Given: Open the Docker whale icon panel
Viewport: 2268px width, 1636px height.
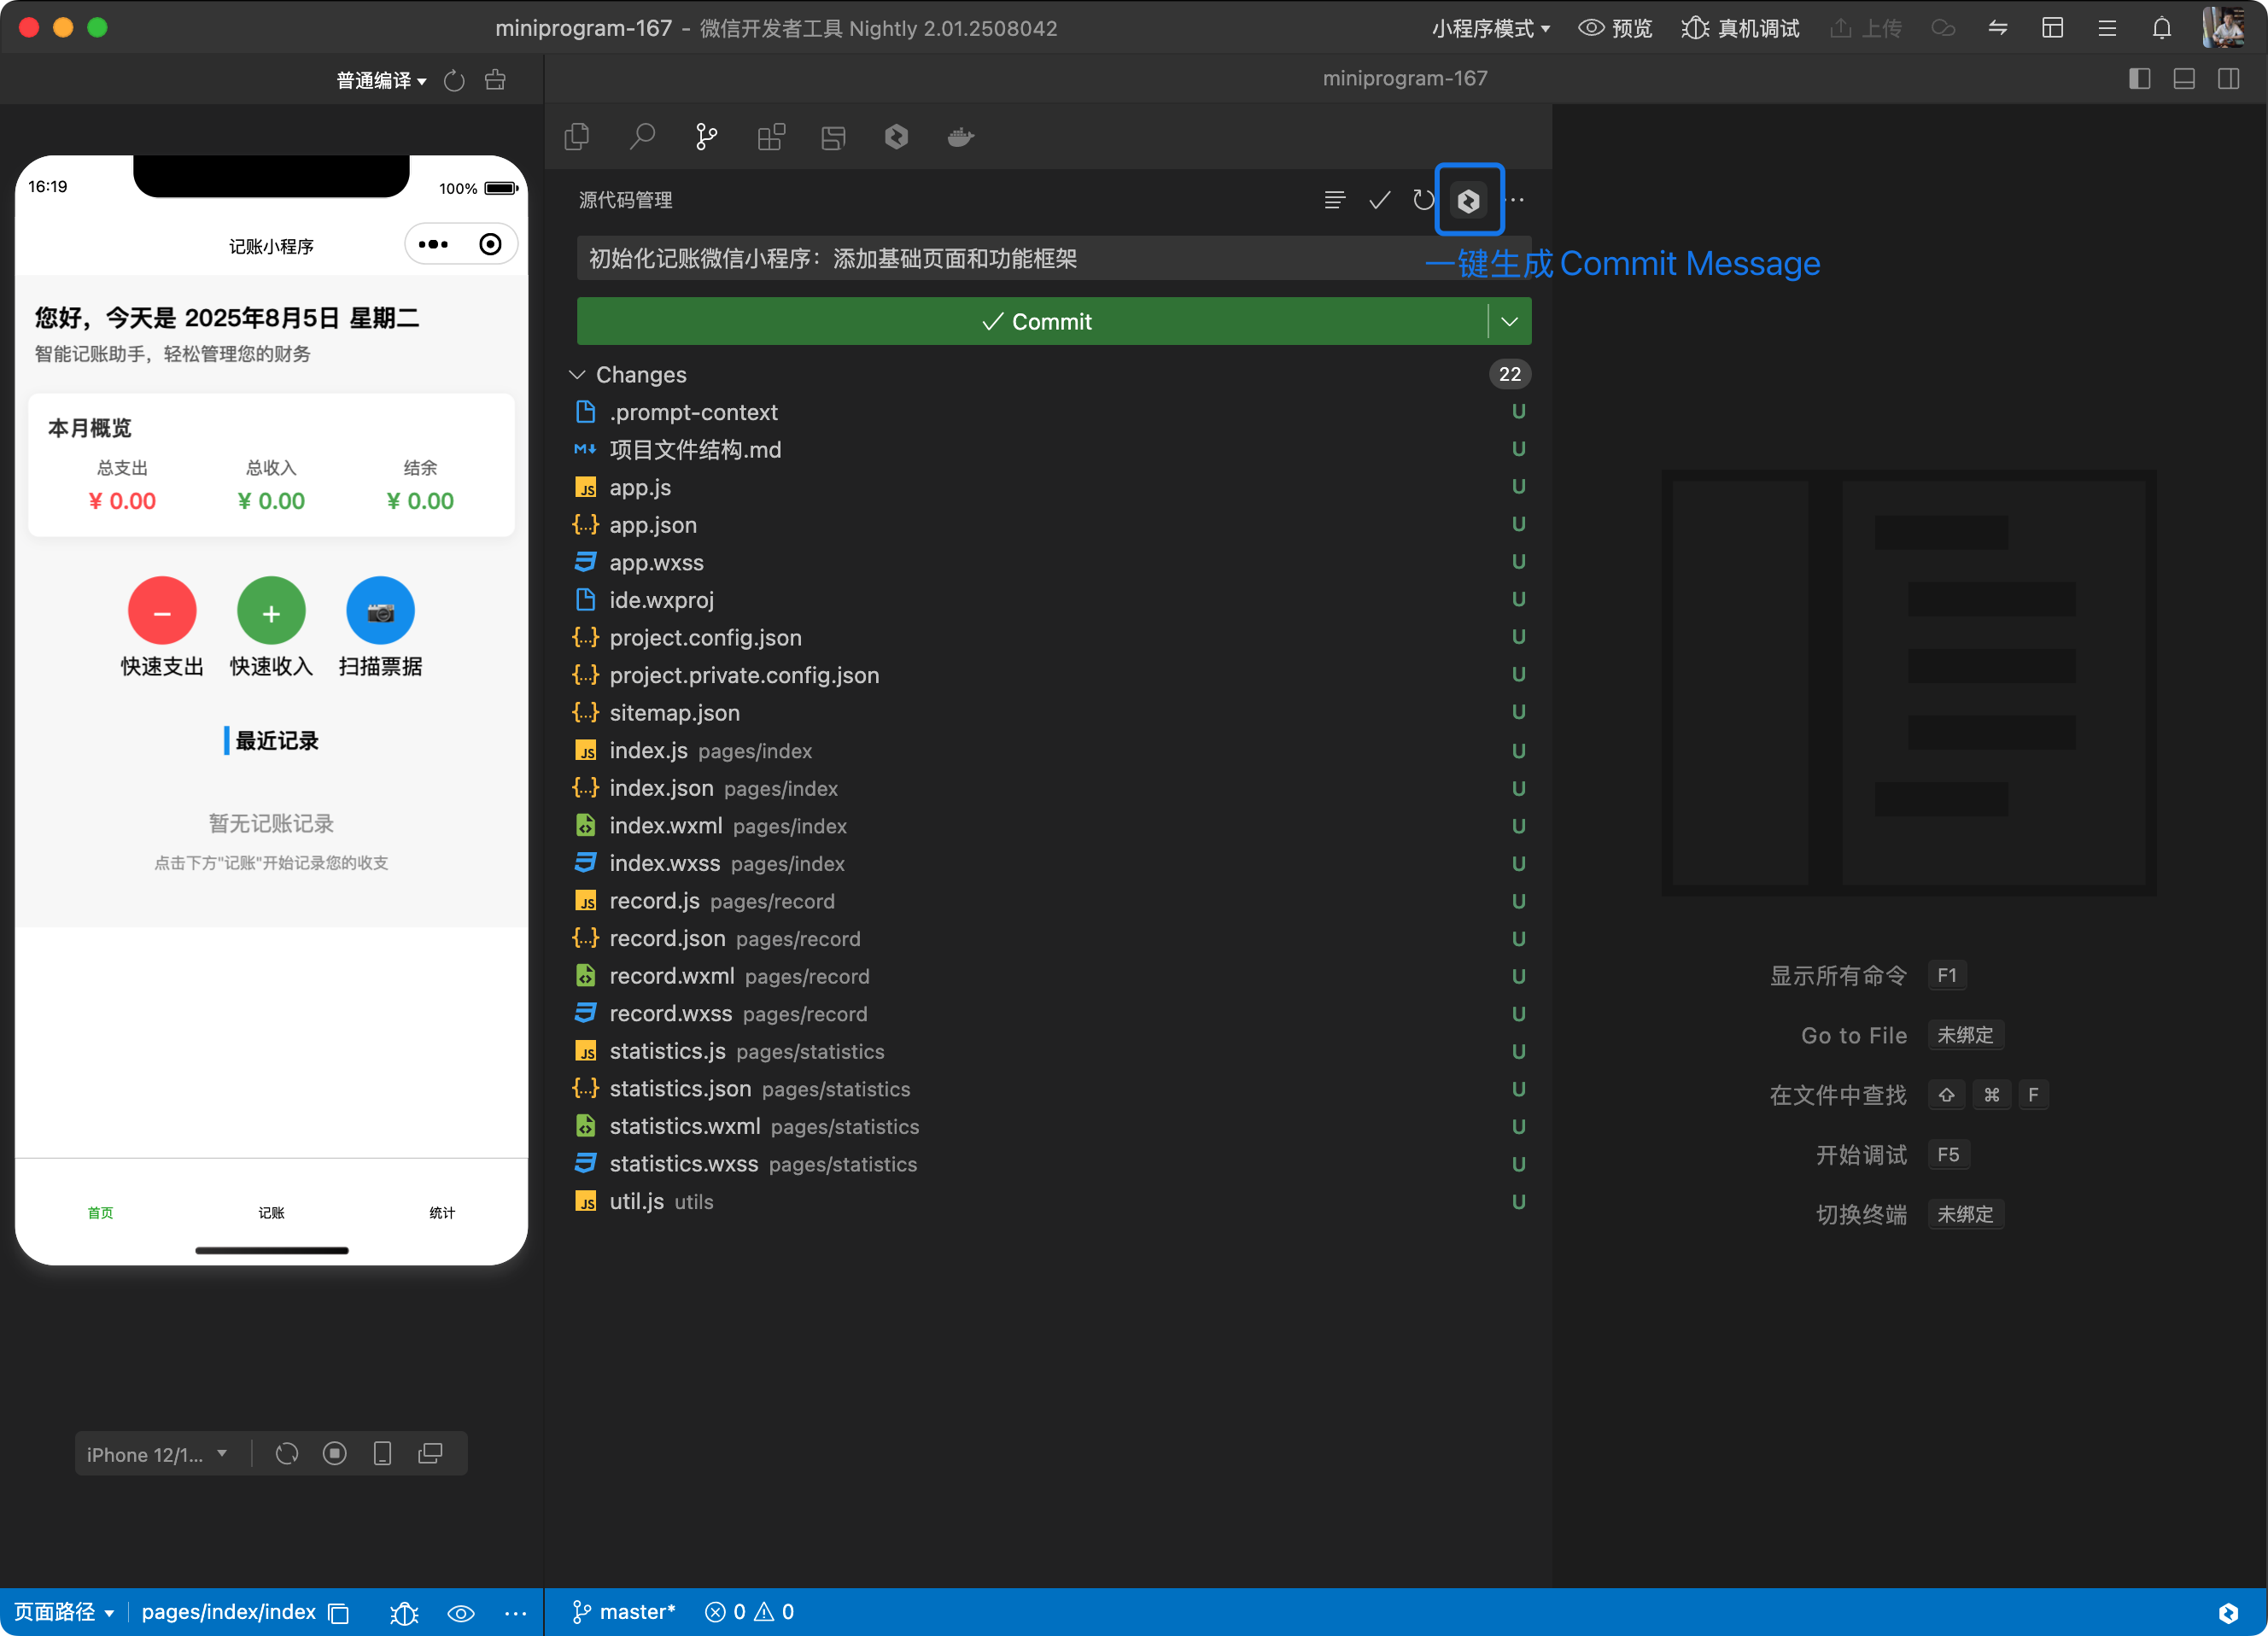Looking at the screenshot, I should [960, 137].
